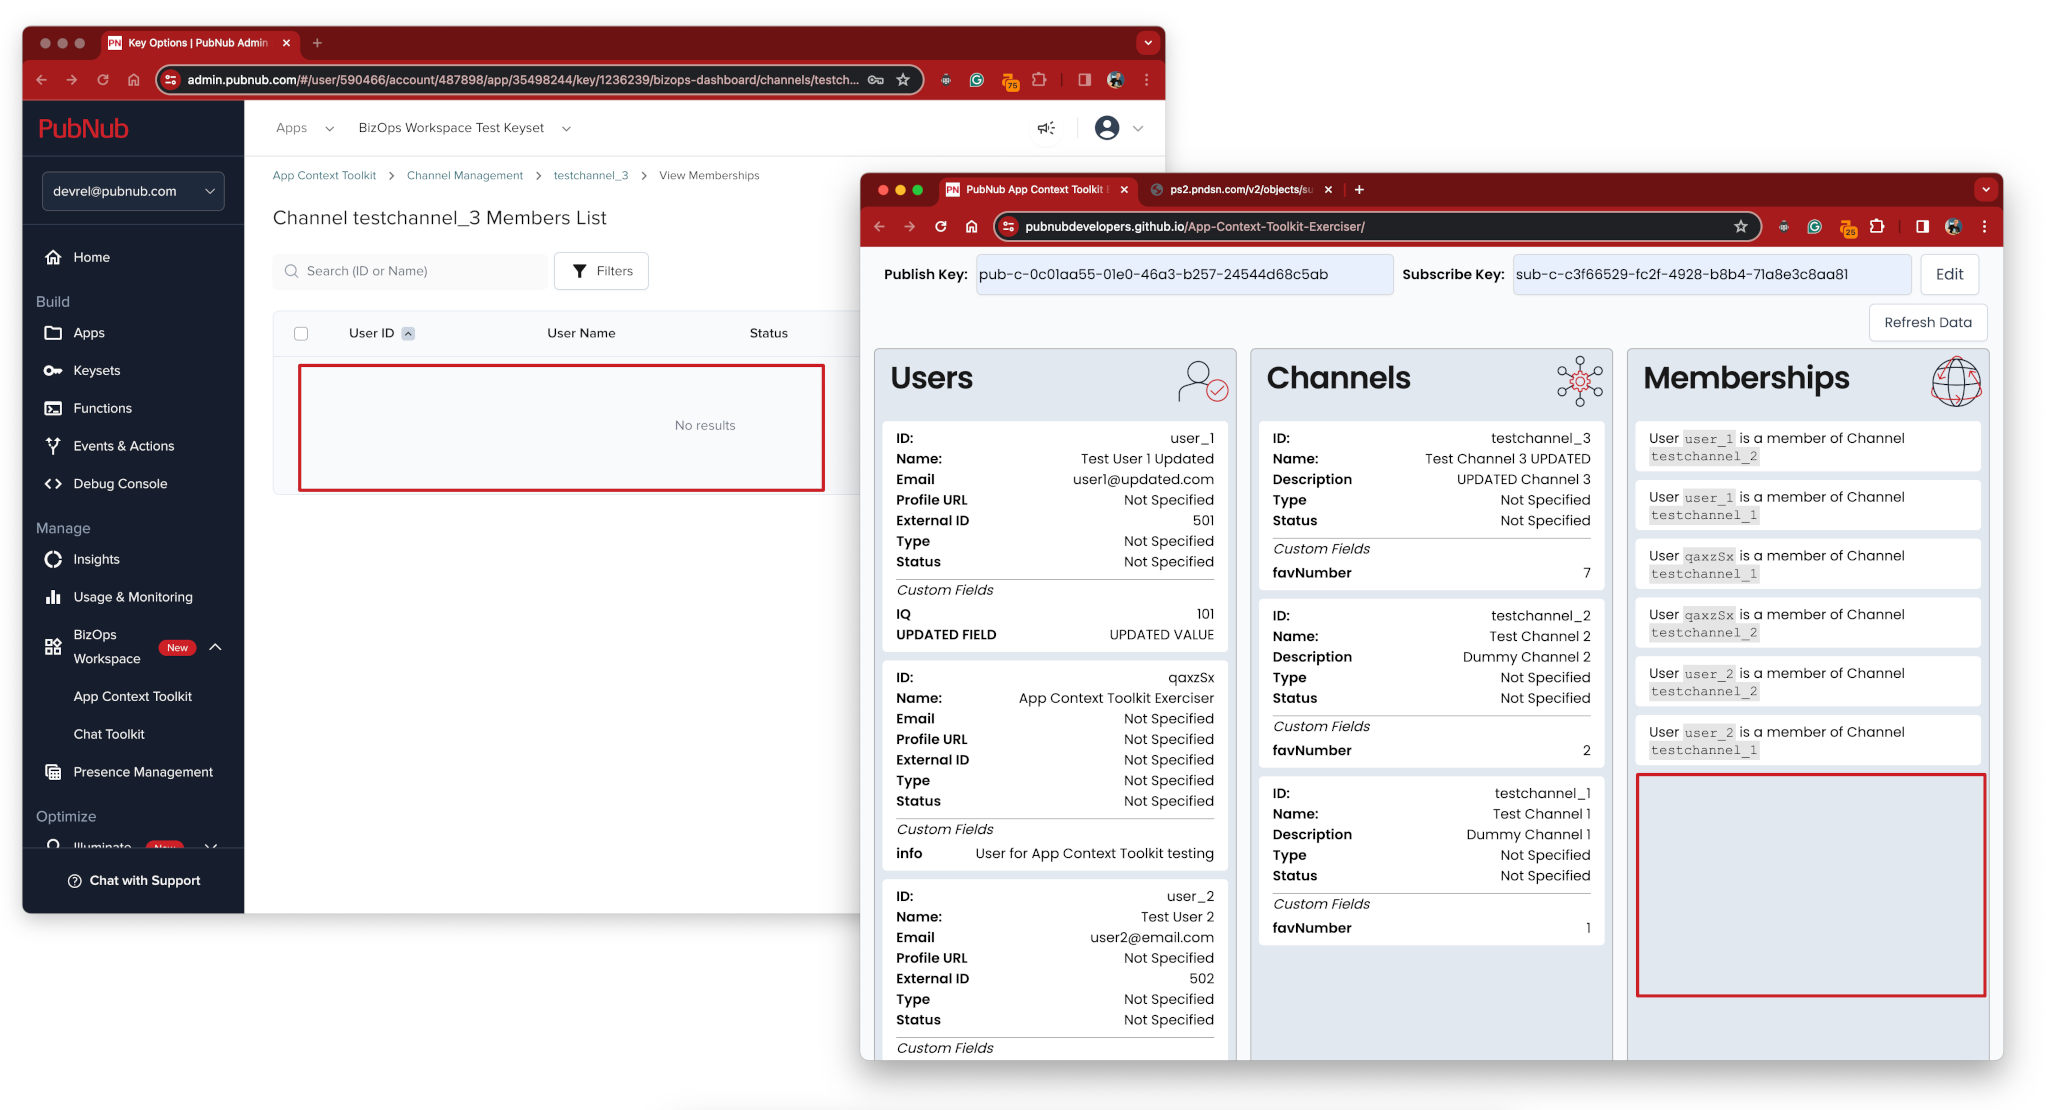Click the Refresh Data button
This screenshot has width=2048, height=1110.
click(x=1926, y=323)
